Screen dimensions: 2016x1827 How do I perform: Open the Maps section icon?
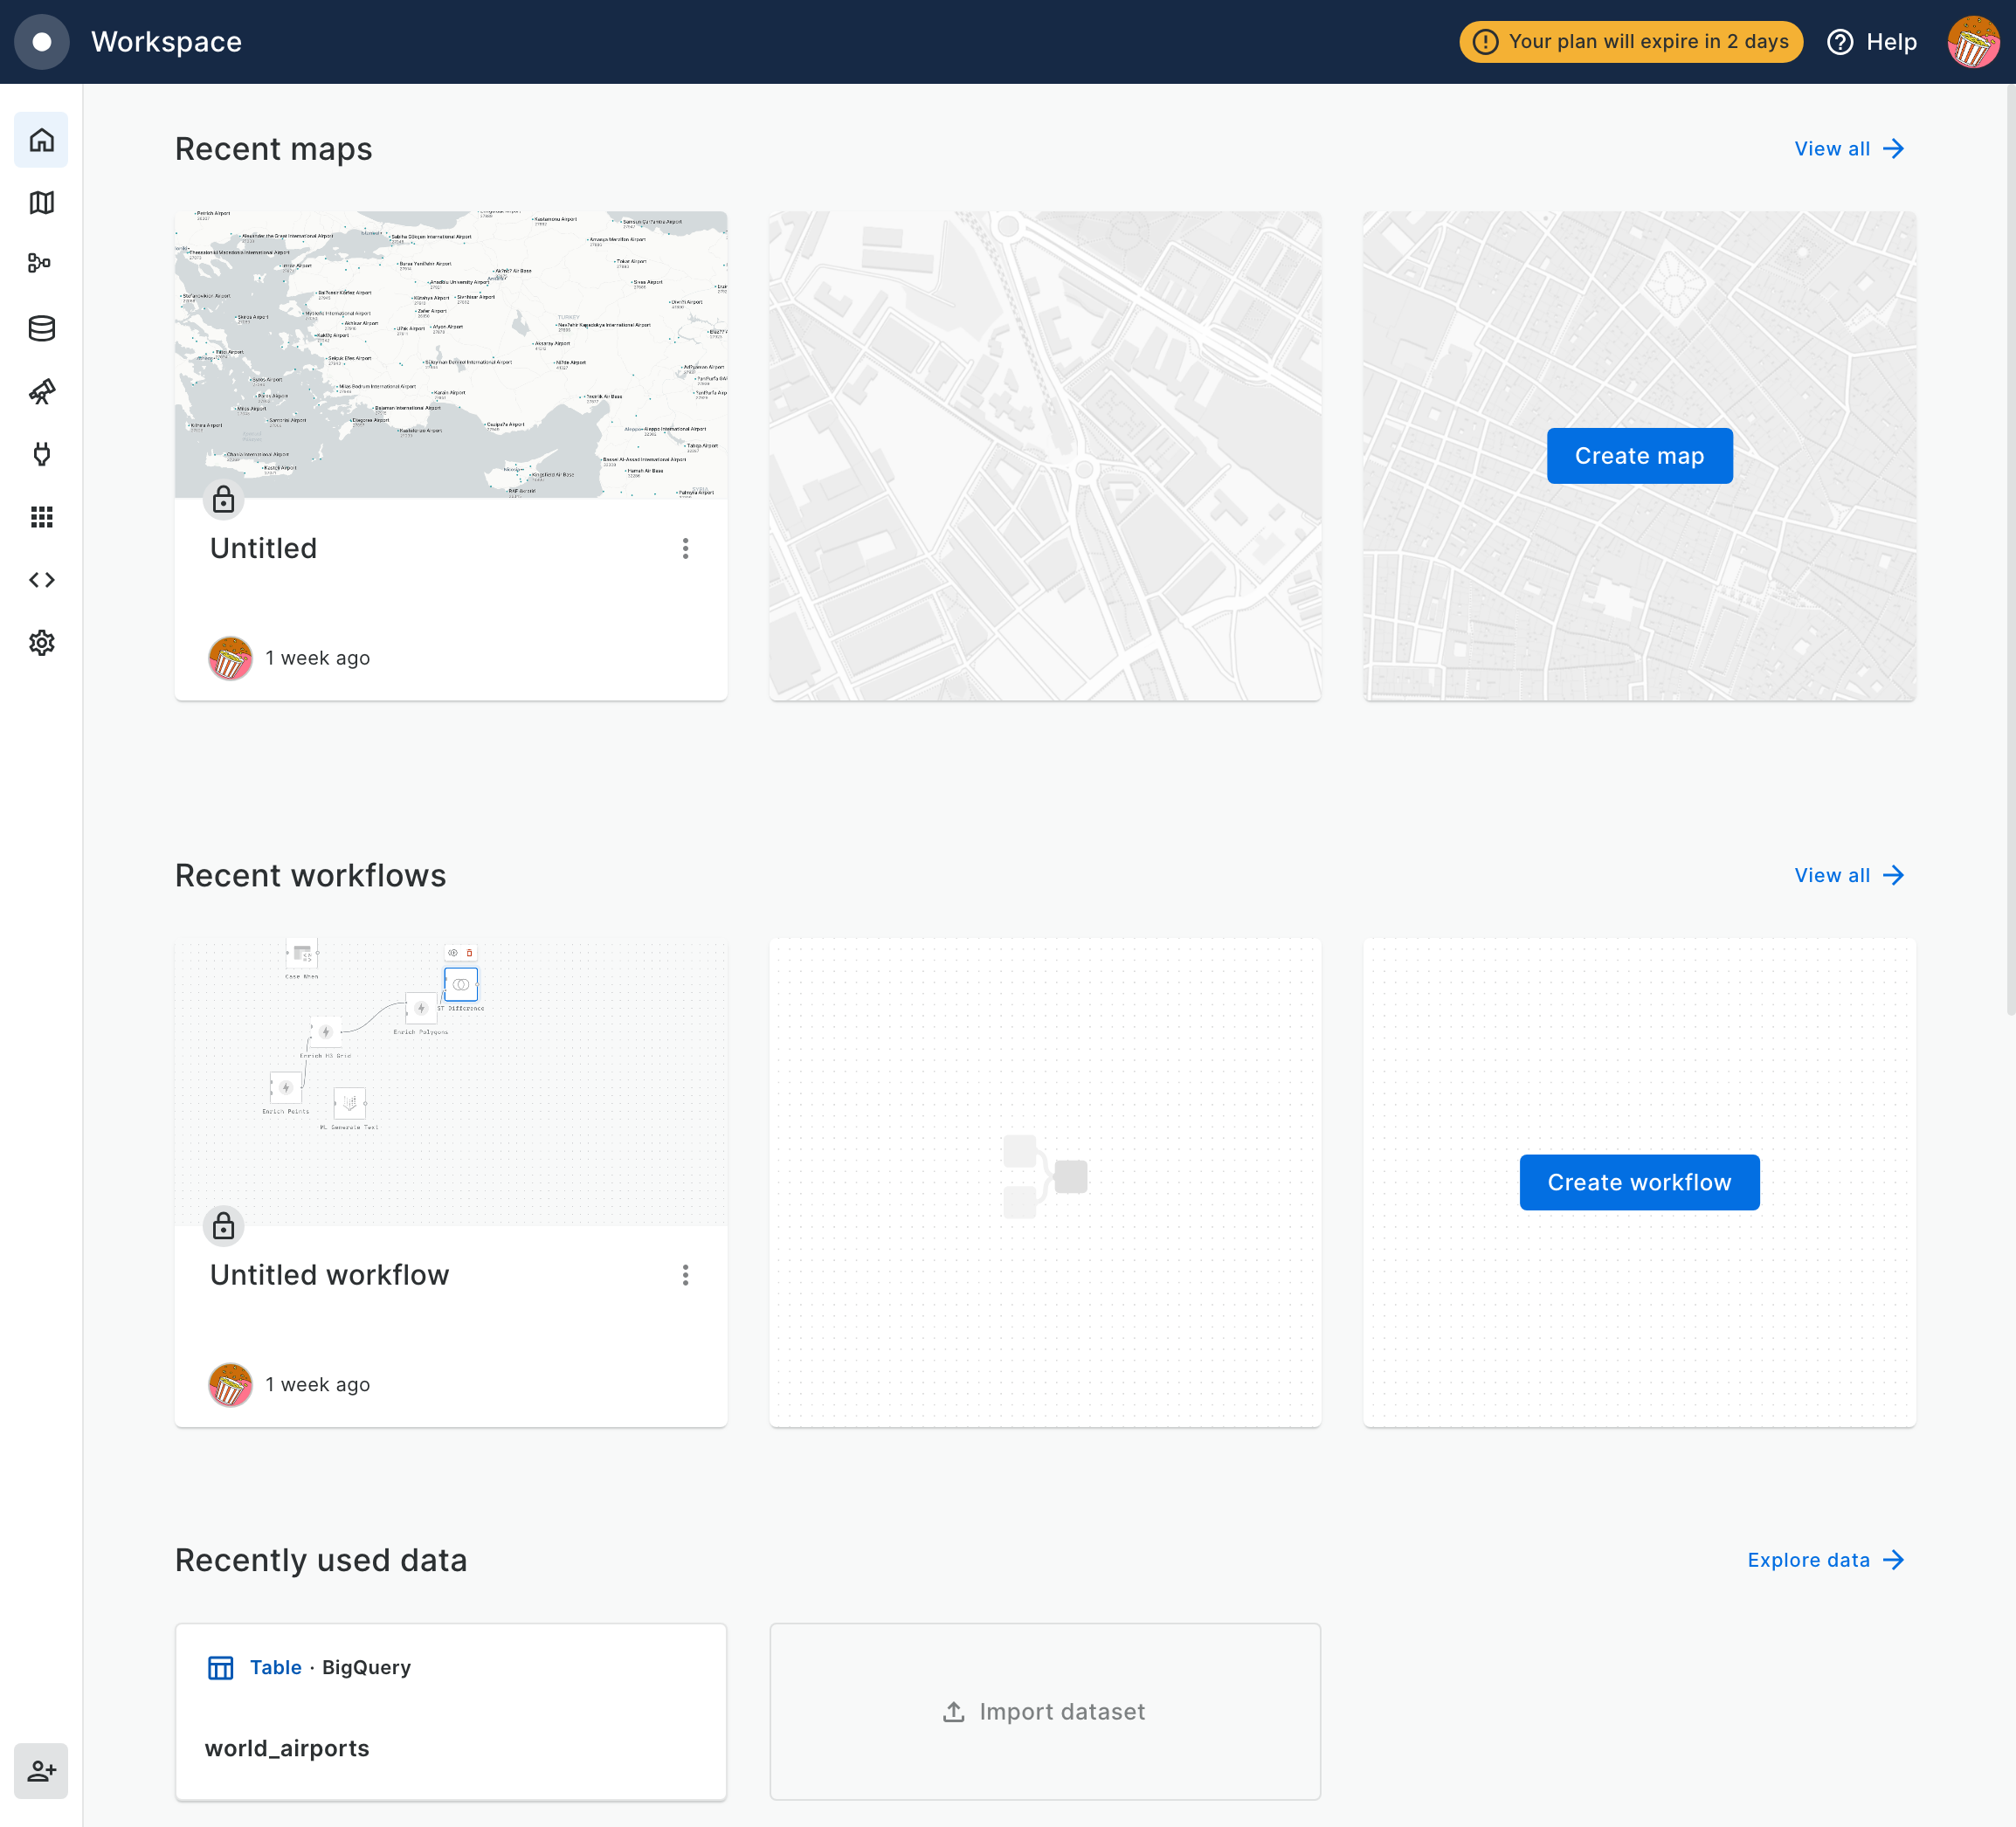(41, 203)
